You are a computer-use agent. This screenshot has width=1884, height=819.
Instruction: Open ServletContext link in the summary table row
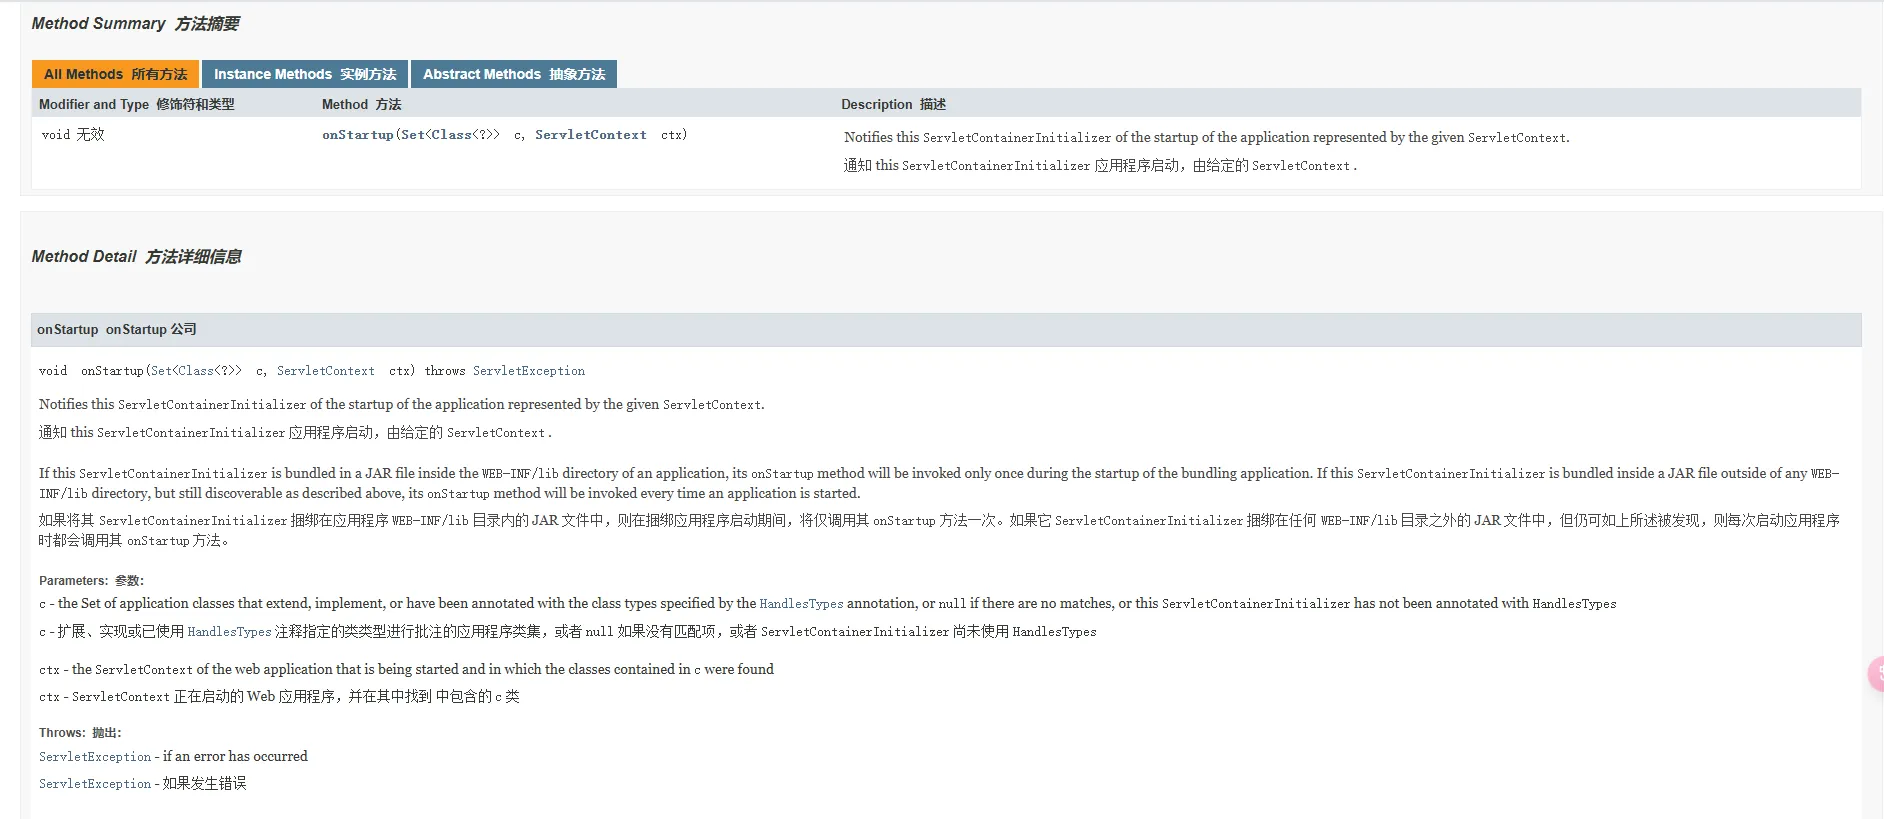click(590, 135)
